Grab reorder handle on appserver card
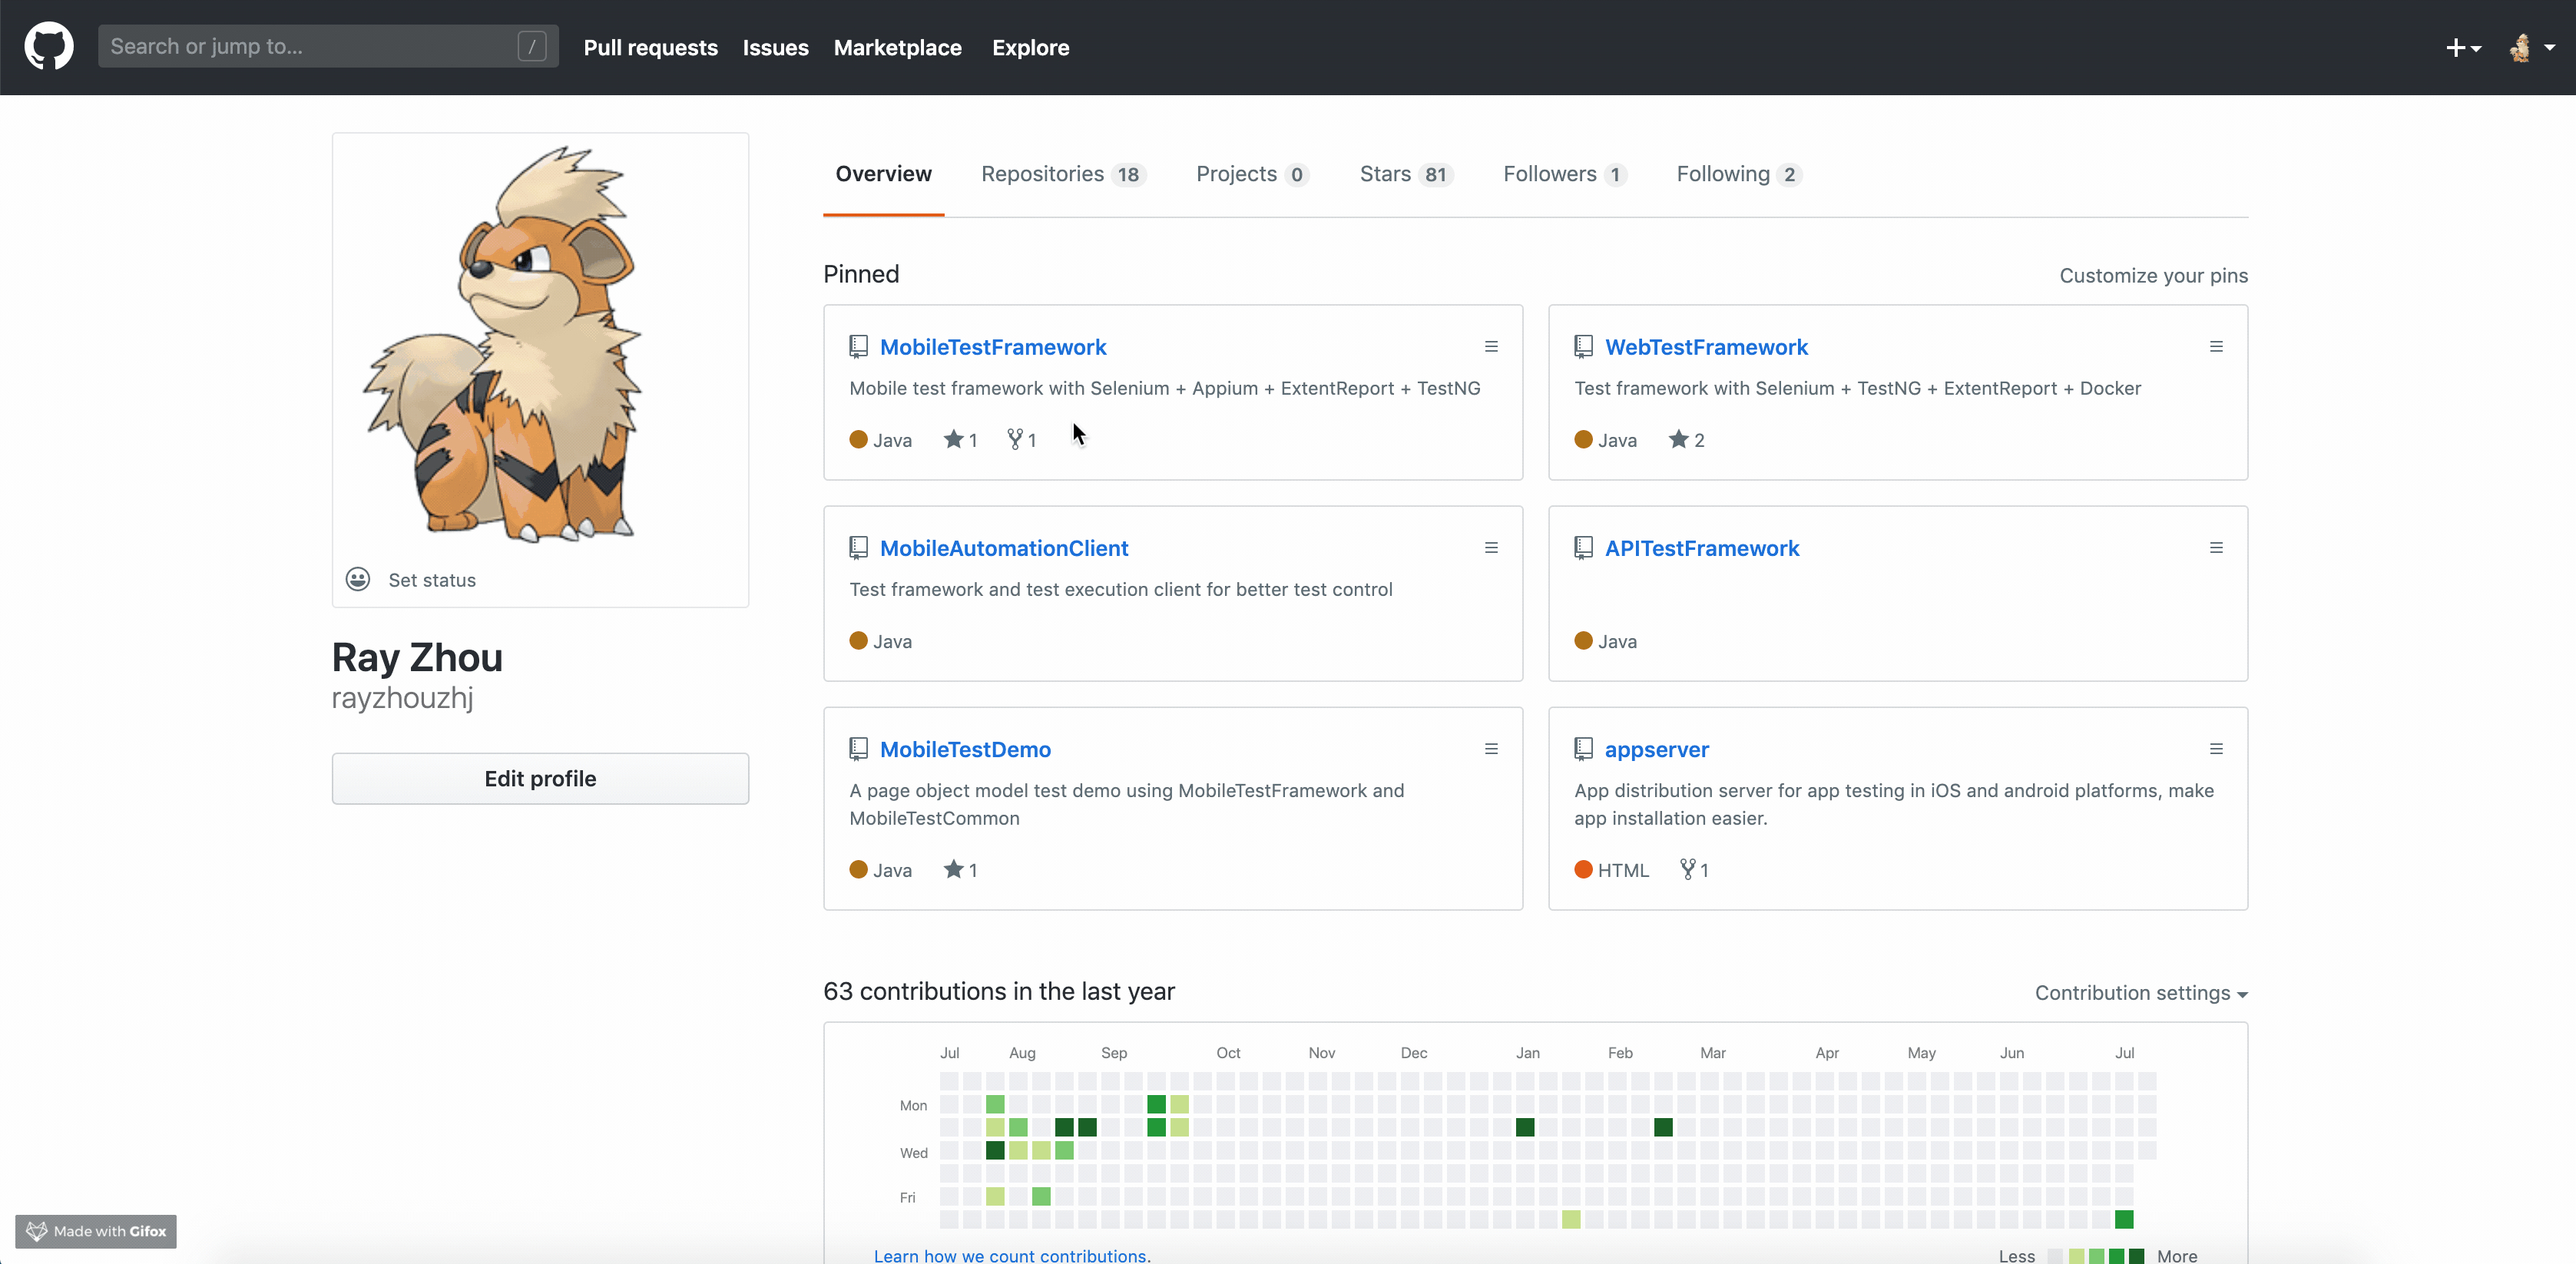Screen dimensions: 2576x1264 point(2216,749)
